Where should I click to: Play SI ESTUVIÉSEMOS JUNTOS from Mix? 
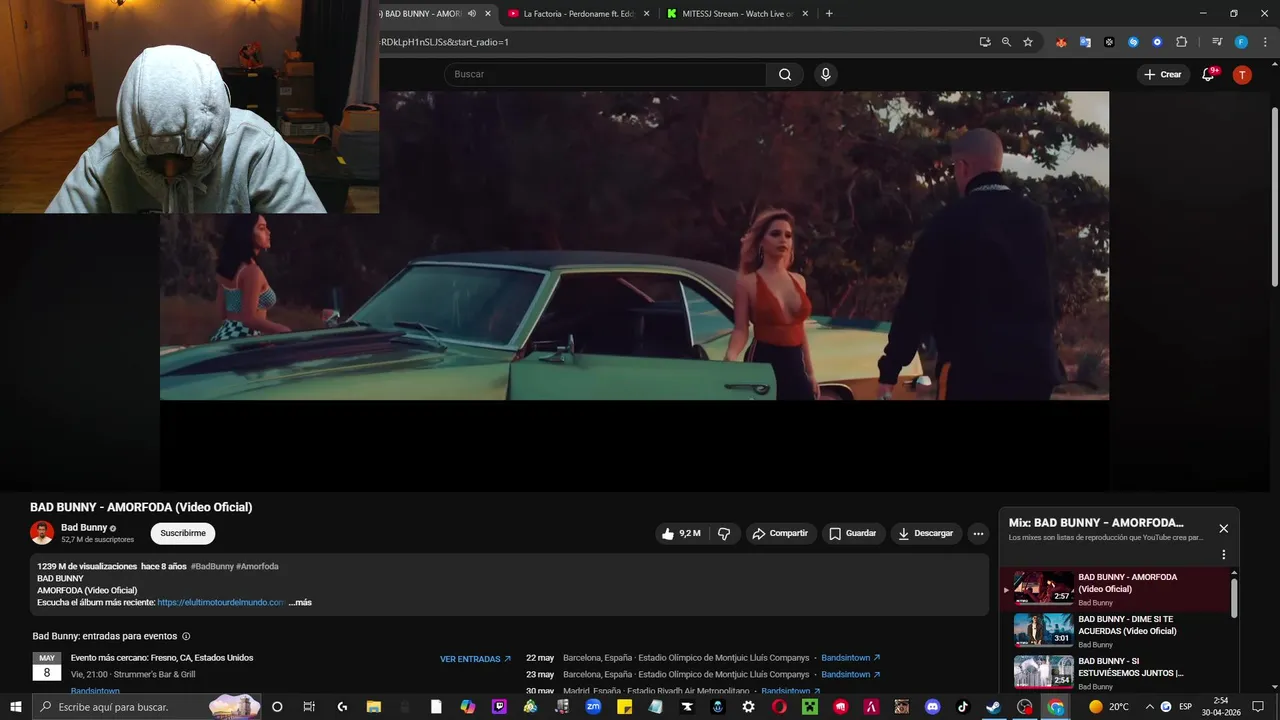click(x=1117, y=672)
